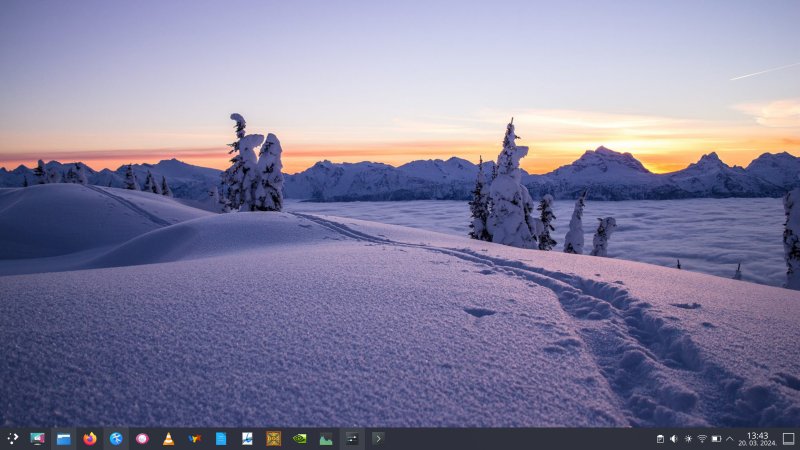The width and height of the screenshot is (800, 450).
Task: Expand hidden system tray icons arrow
Action: click(730, 438)
